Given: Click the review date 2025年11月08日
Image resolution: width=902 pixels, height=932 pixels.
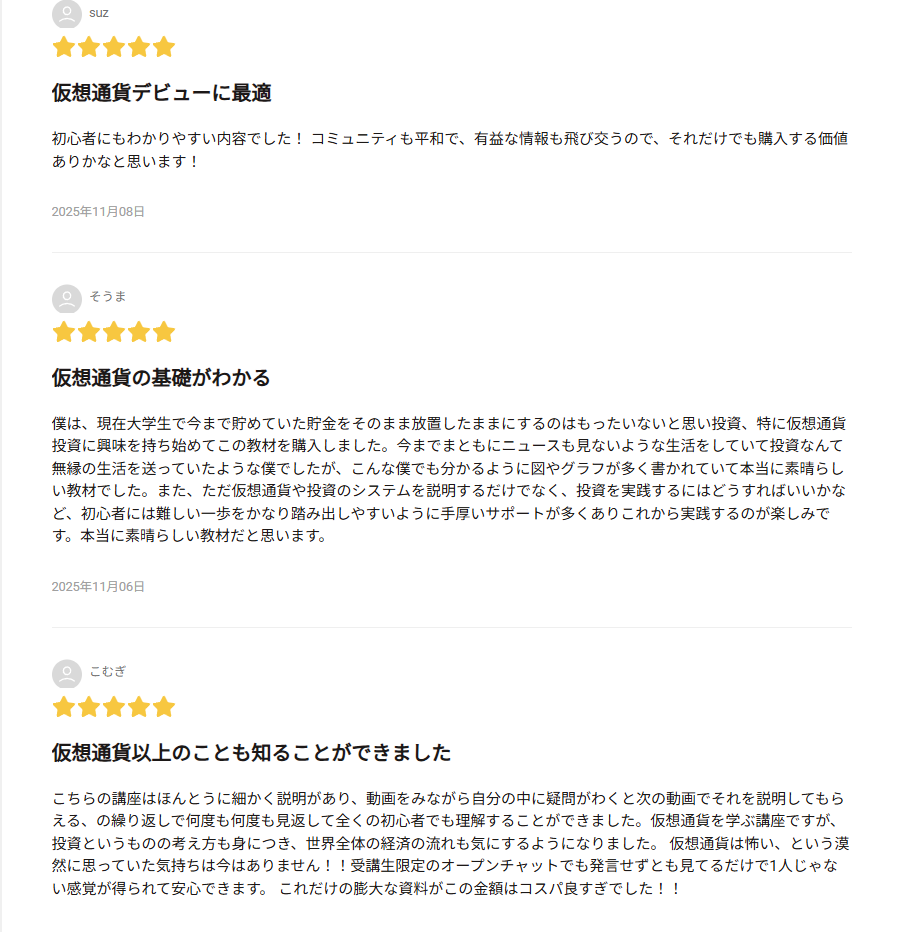Looking at the screenshot, I should (98, 212).
